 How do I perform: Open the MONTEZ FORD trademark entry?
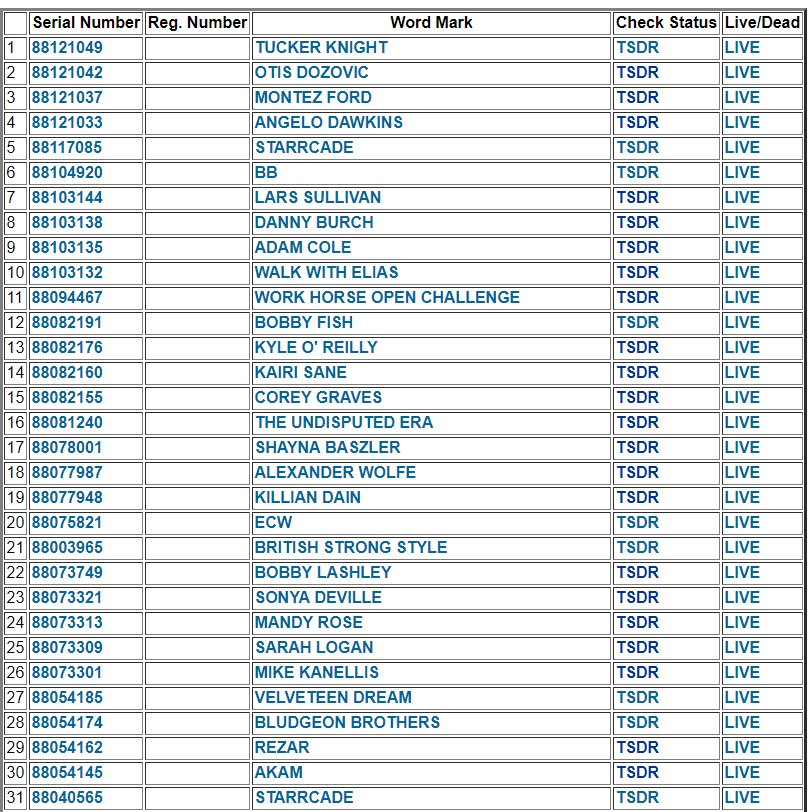(313, 97)
